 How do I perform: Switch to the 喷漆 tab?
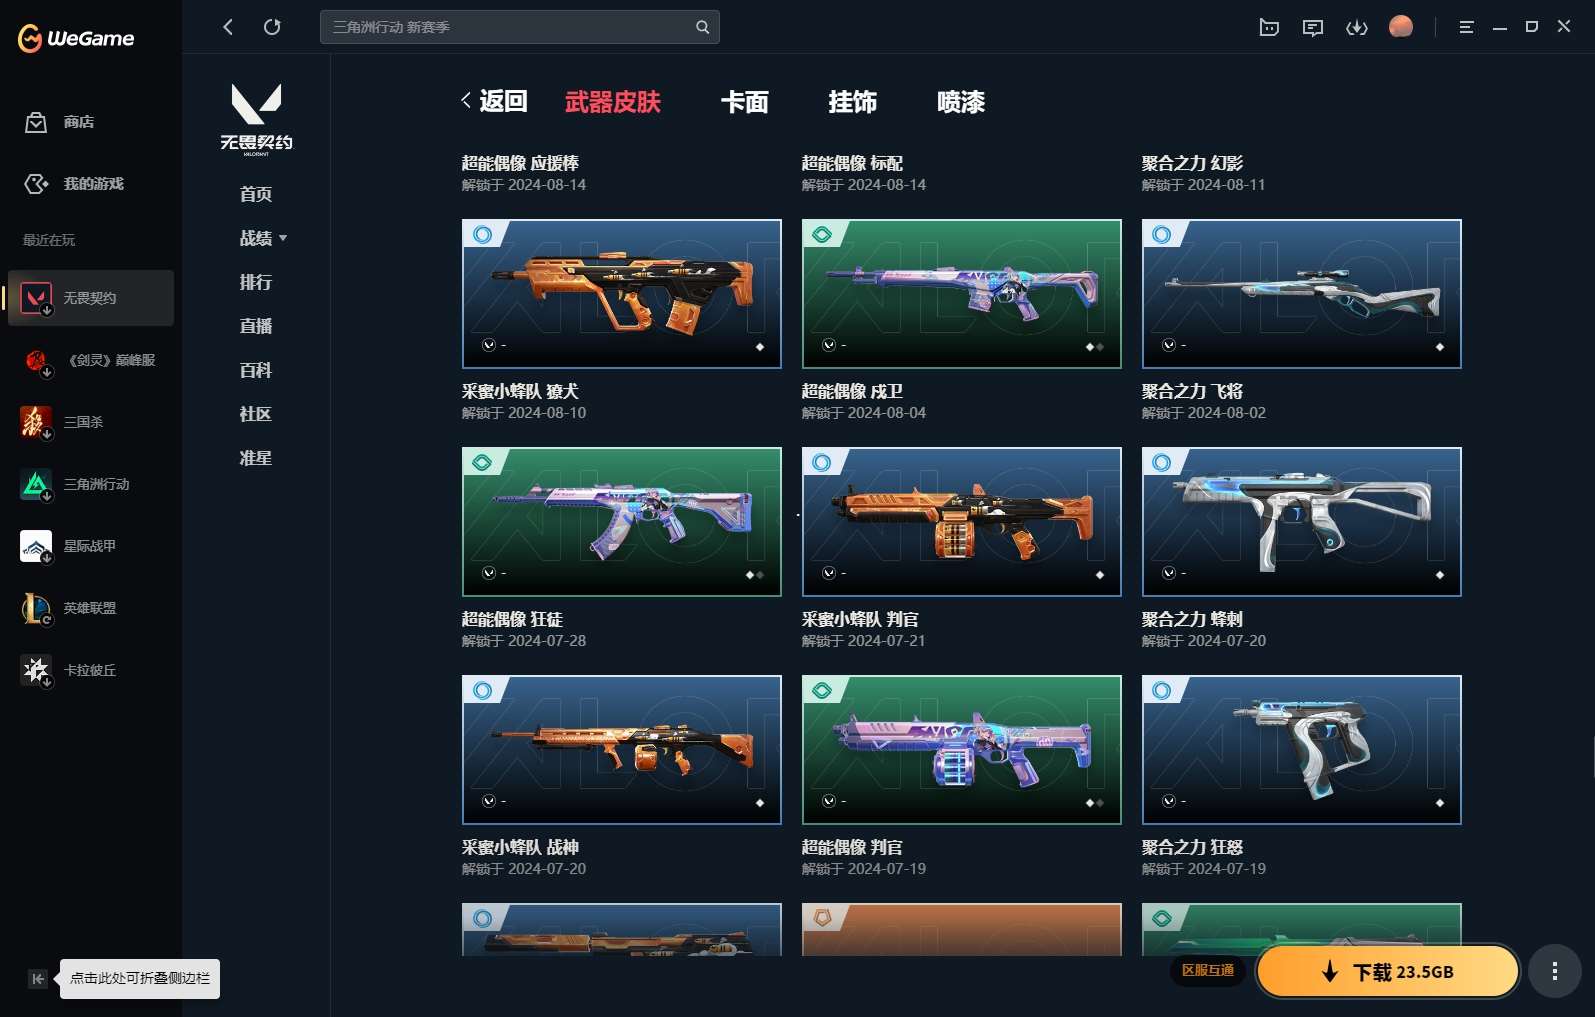(x=961, y=102)
